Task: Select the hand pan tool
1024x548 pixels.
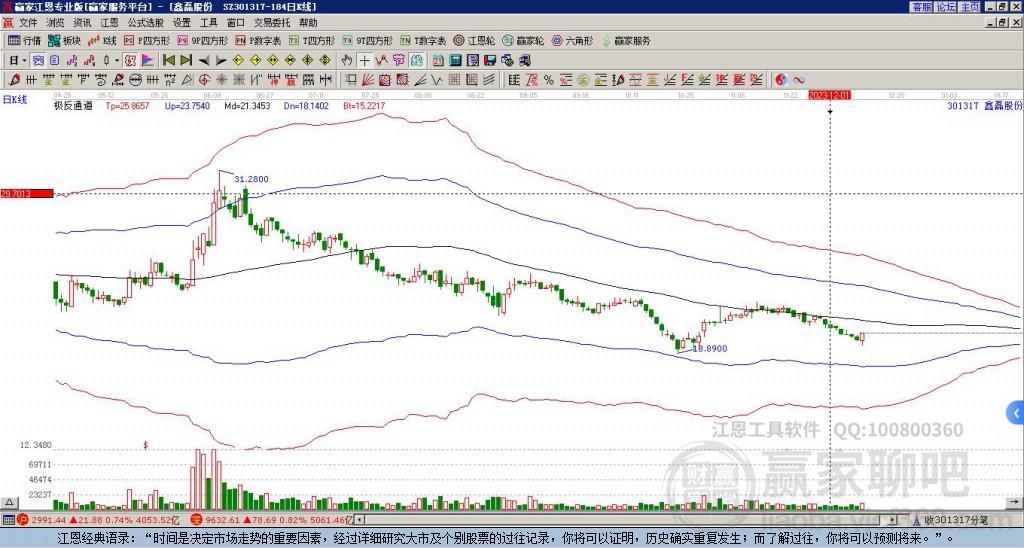Action: 347,61
